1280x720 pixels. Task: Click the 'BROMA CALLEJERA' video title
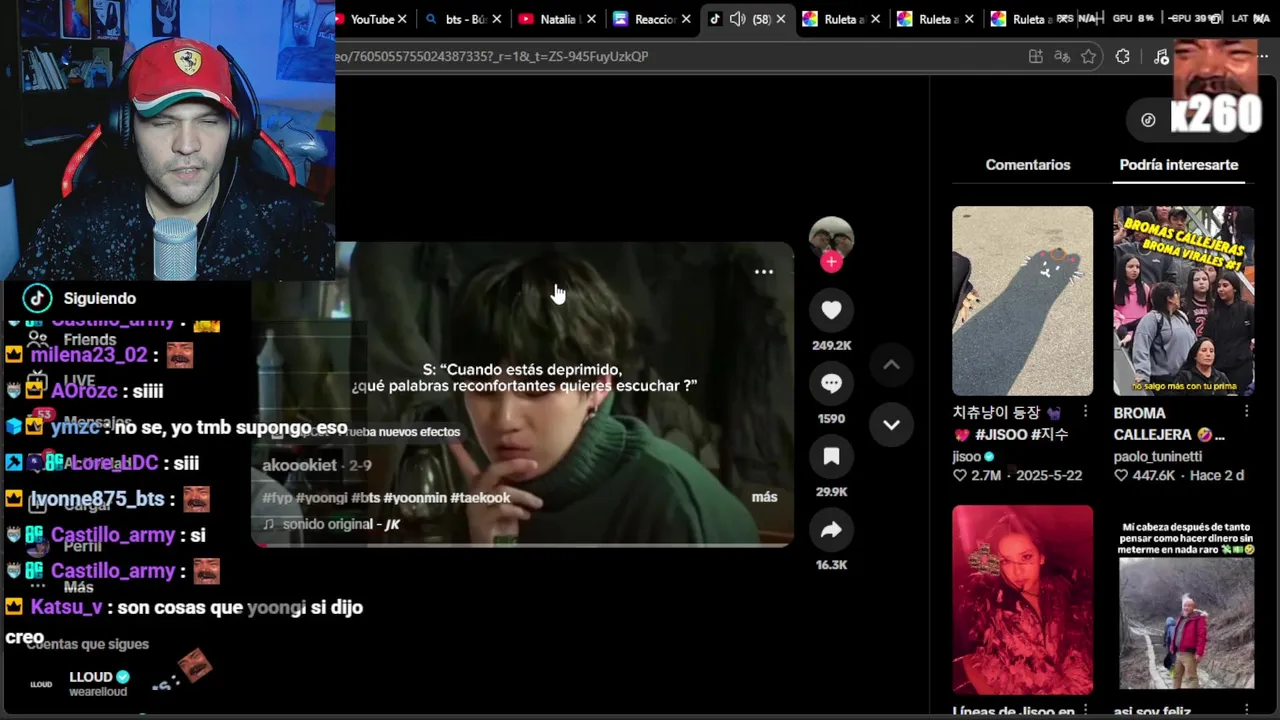pos(1169,424)
